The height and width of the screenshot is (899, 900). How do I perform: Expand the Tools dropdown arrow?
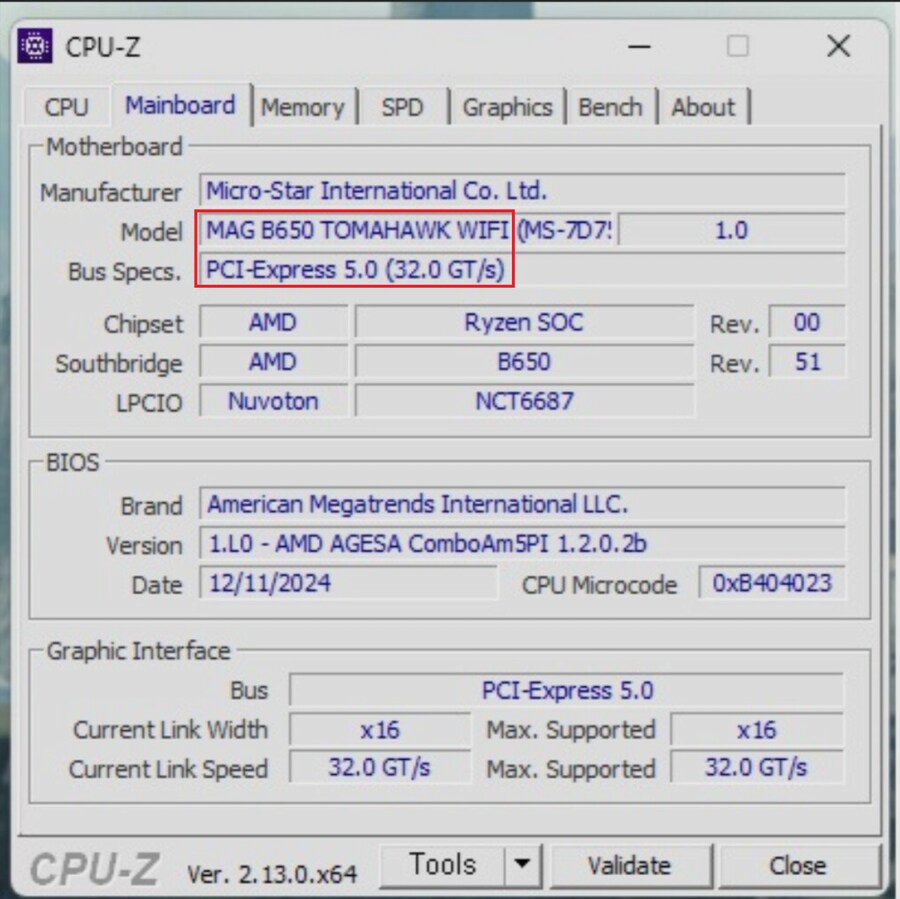click(522, 864)
